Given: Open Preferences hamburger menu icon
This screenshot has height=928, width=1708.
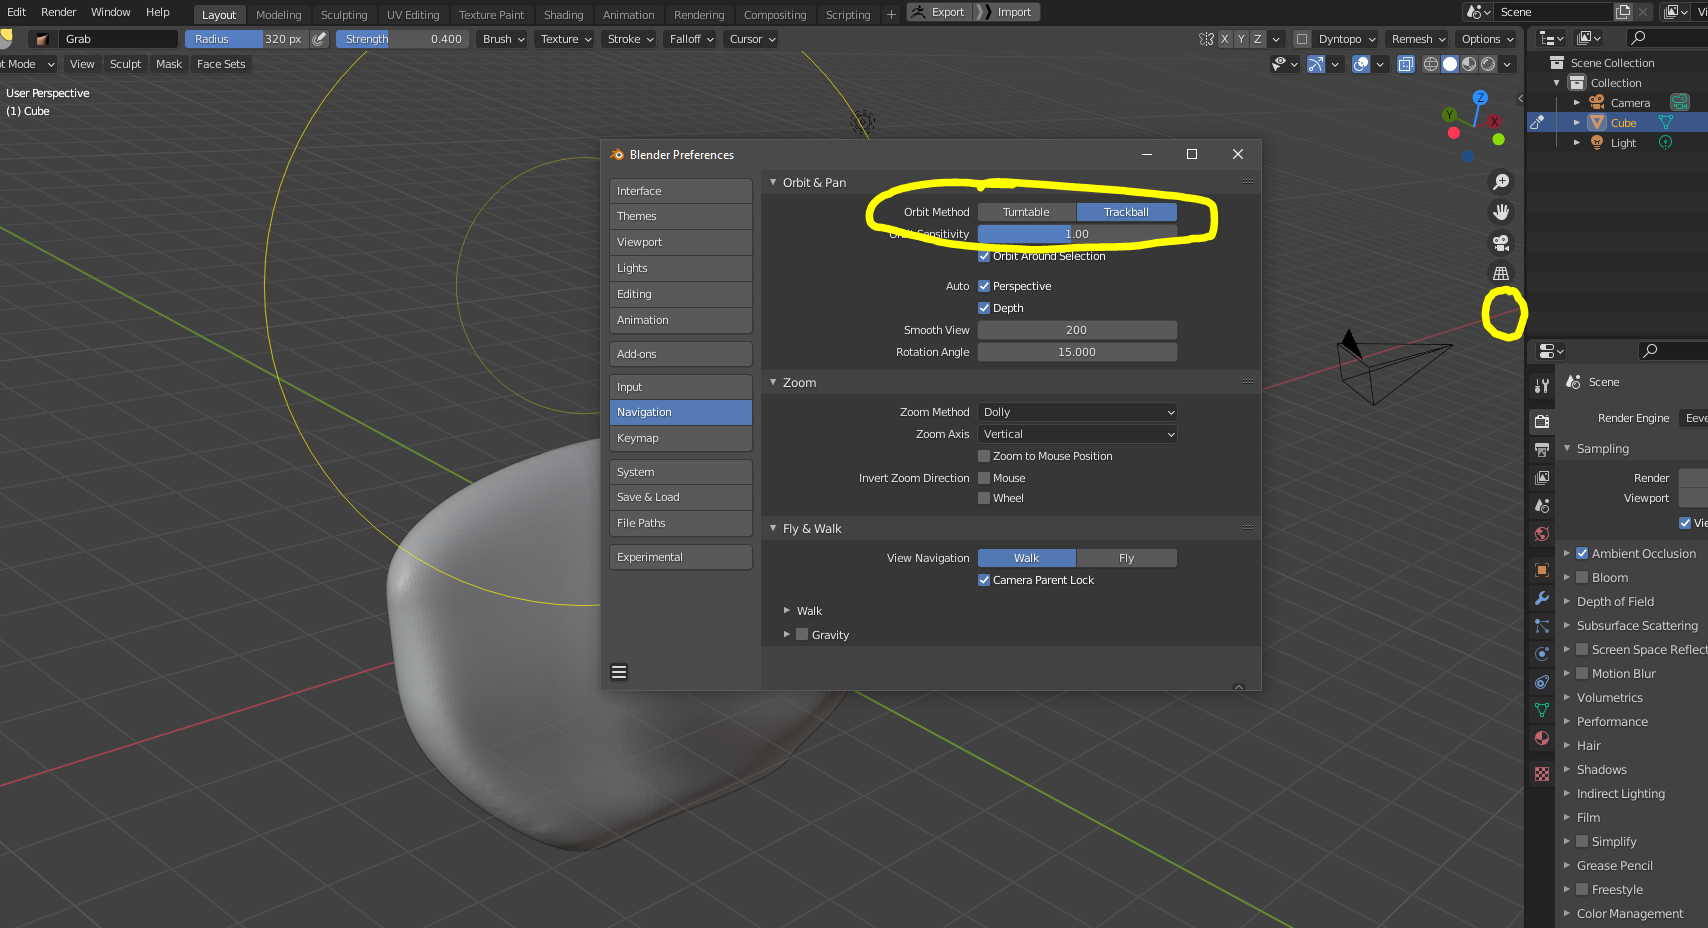Looking at the screenshot, I should pyautogui.click(x=619, y=672).
